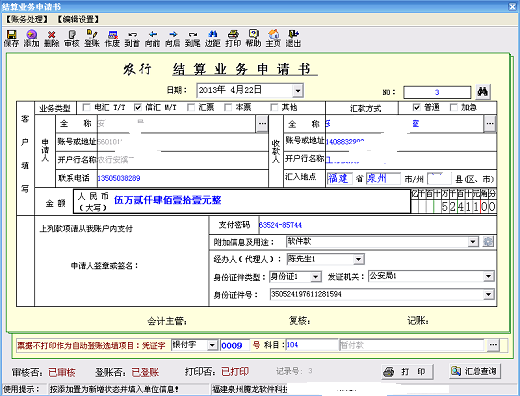This screenshot has width=520, height=396.
Task: Open the 日期 date dropdown
Action: point(298,90)
